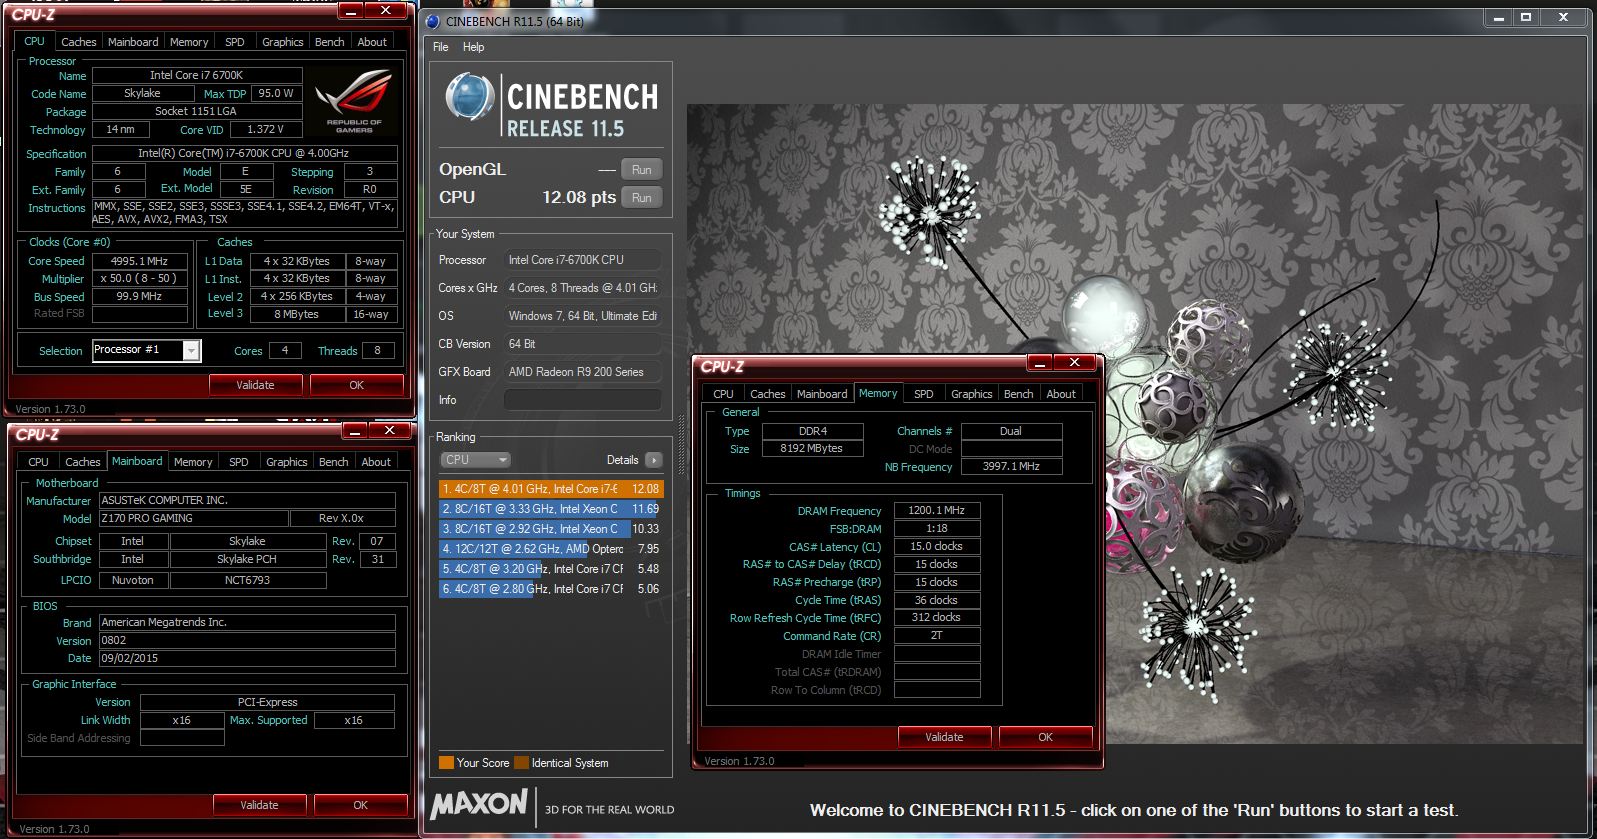Image resolution: width=1597 pixels, height=839 pixels.
Task: Click Validate in the CPU tab window
Action: point(255,385)
